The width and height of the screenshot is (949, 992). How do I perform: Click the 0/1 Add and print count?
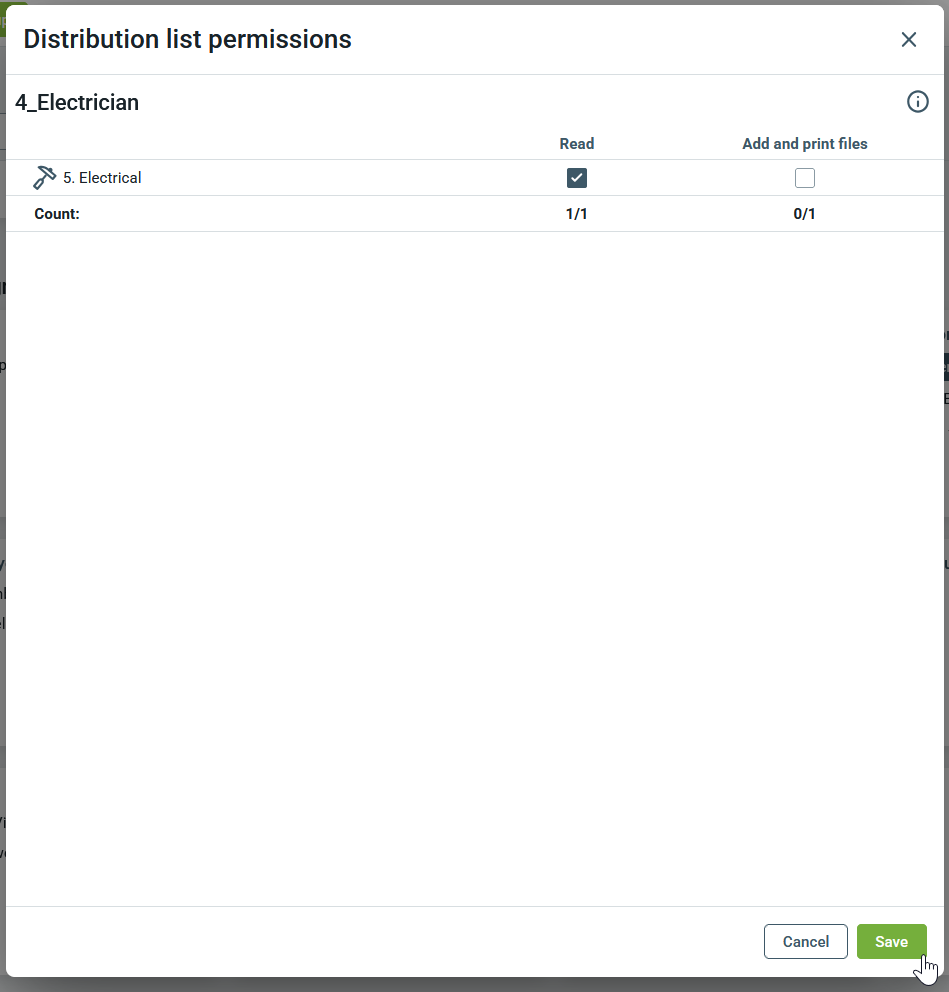tap(804, 214)
